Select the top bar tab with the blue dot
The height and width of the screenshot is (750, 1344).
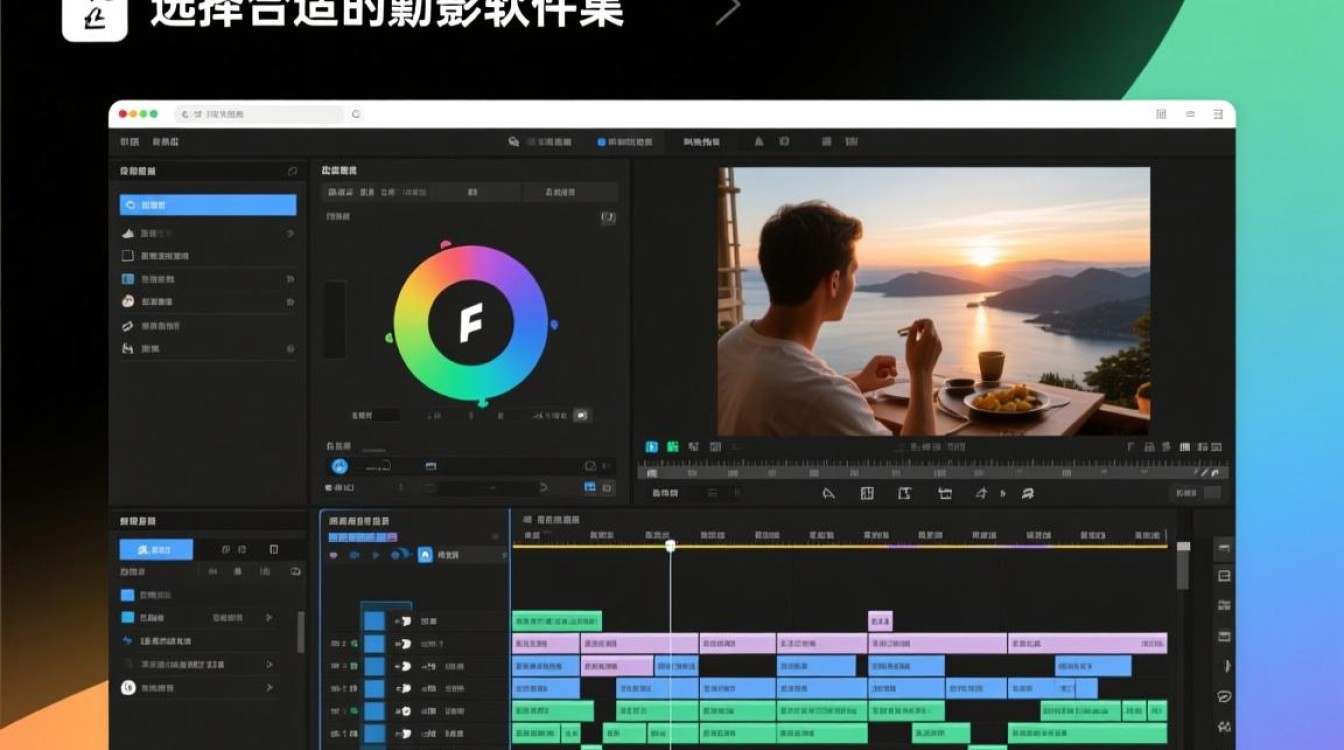625,142
